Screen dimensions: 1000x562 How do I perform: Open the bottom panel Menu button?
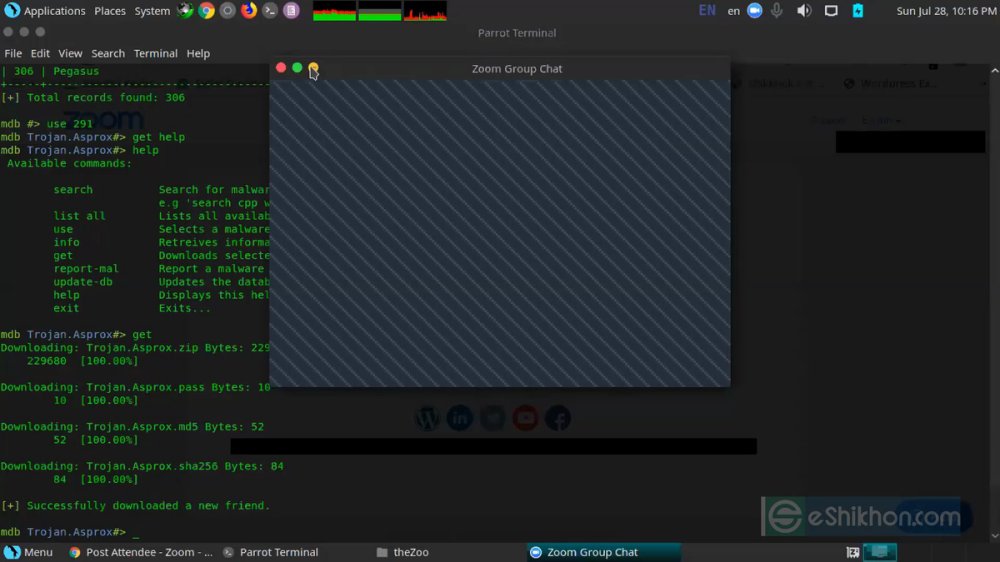tap(29, 552)
